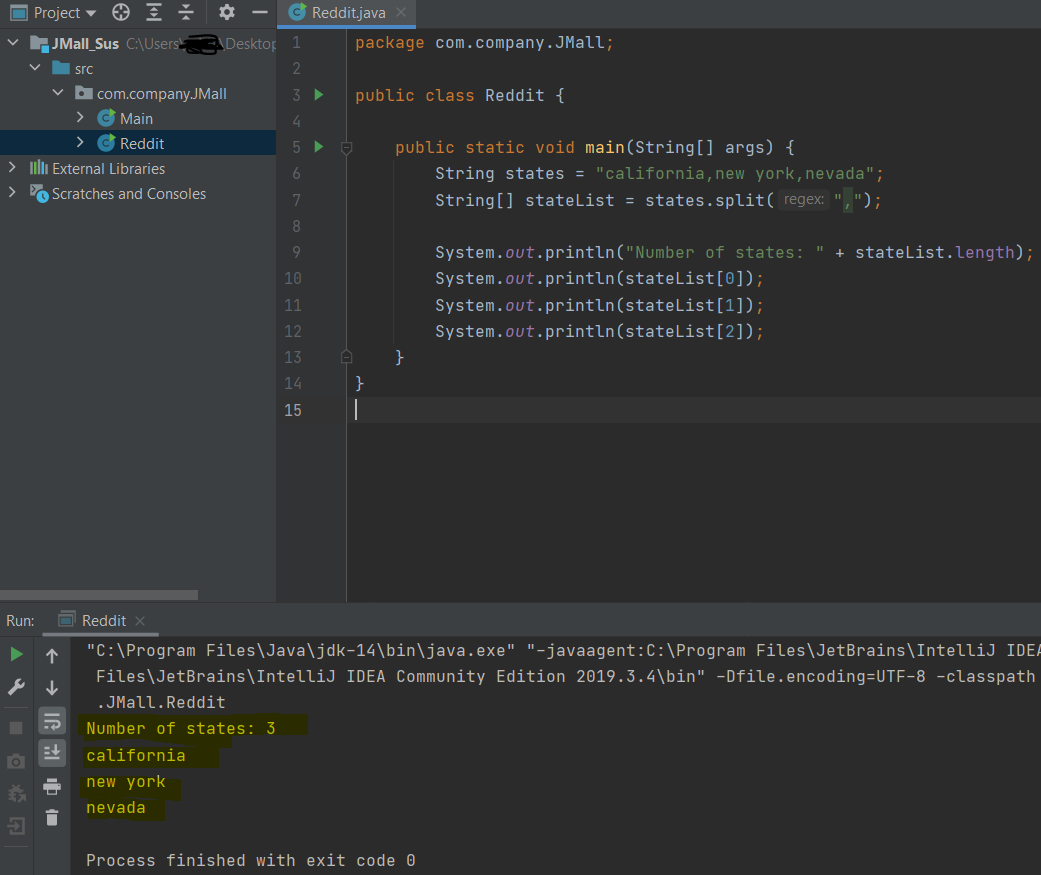
Task: Click the Project panel horizontal scrollbar
Action: coord(99,595)
